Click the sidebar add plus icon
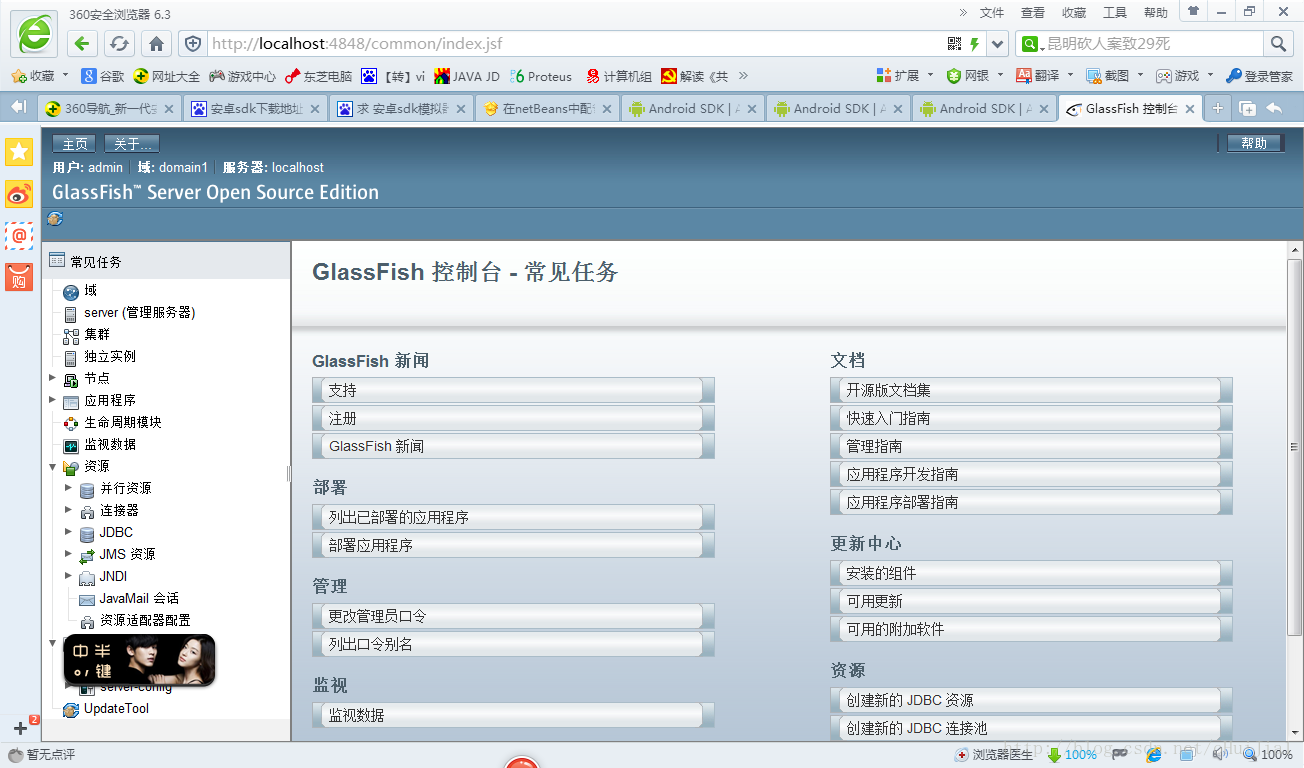The width and height of the screenshot is (1304, 768). point(20,728)
